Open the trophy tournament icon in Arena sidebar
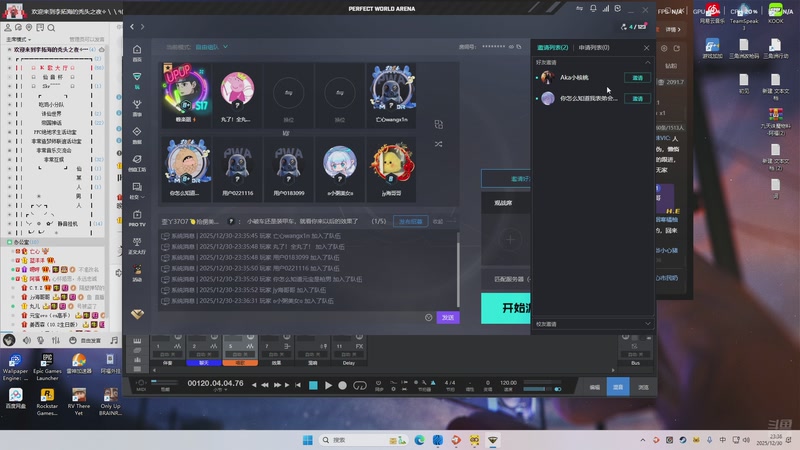 [137, 104]
